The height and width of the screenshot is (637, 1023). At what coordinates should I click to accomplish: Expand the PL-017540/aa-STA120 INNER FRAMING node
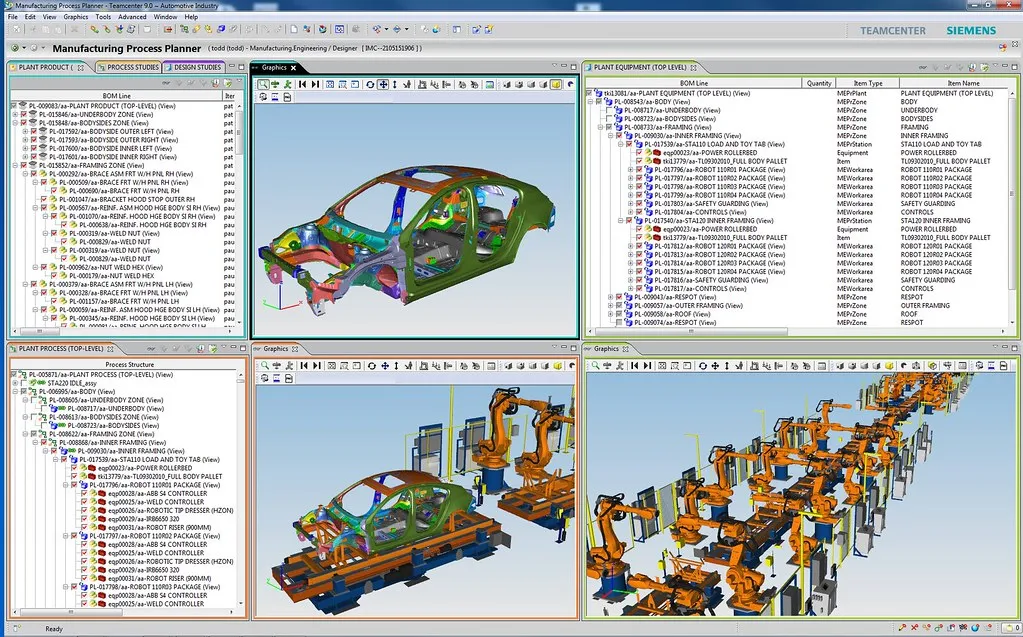coord(621,220)
